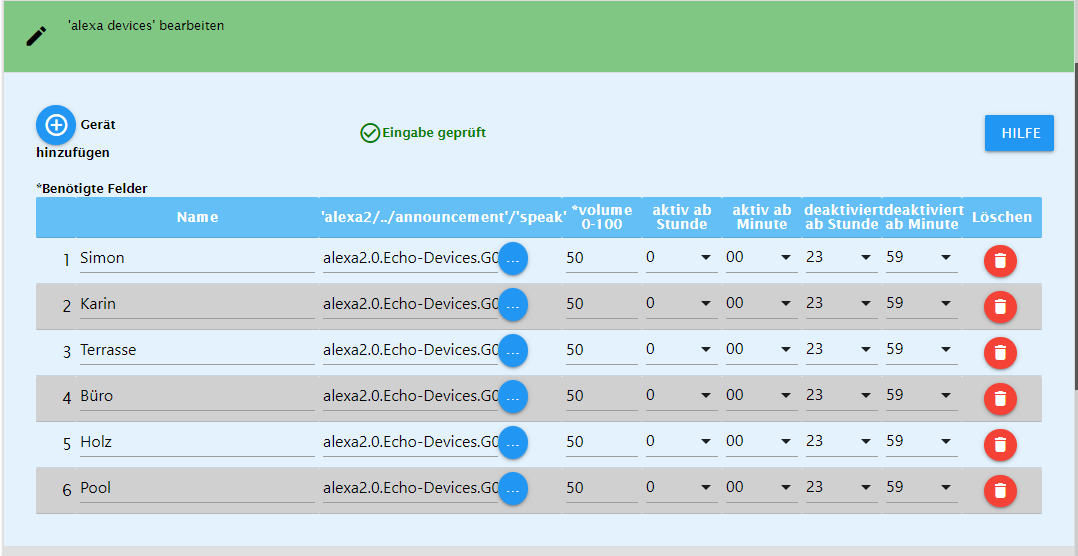Image resolution: width=1078 pixels, height=556 pixels.
Task: Open 'deaktiviert ab Stunde' dropdown for Büro
Action: (x=842, y=396)
